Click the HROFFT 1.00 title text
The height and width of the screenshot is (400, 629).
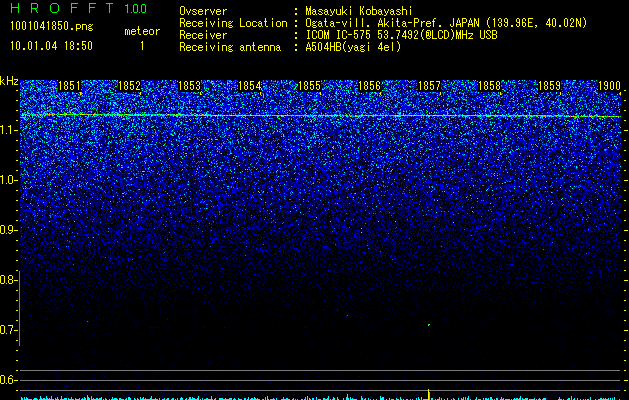coord(79,8)
